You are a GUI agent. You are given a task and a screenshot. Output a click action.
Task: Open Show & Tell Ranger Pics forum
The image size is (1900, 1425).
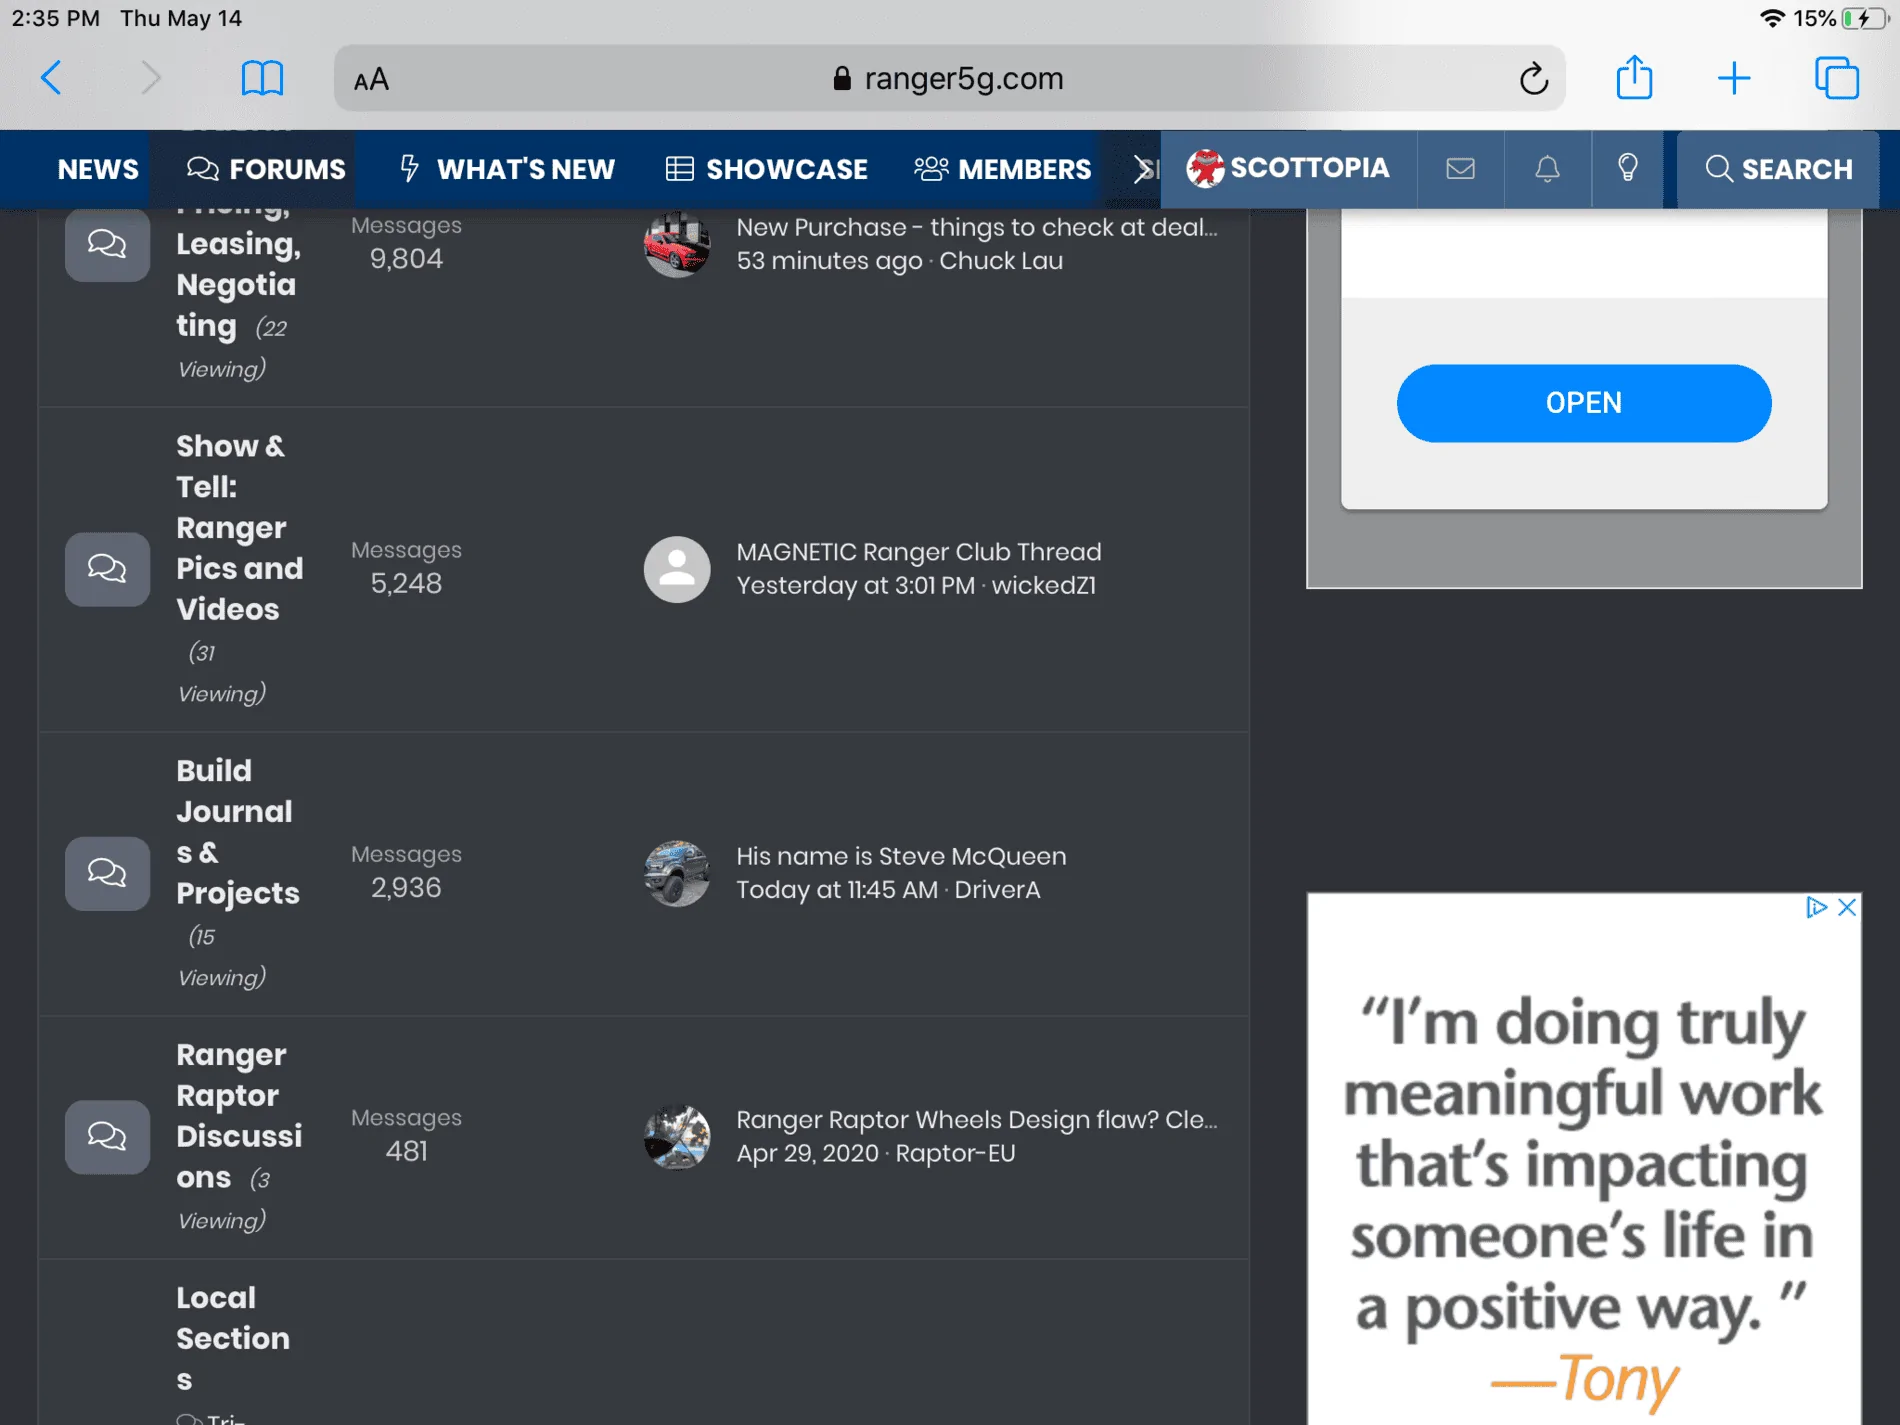pos(239,527)
